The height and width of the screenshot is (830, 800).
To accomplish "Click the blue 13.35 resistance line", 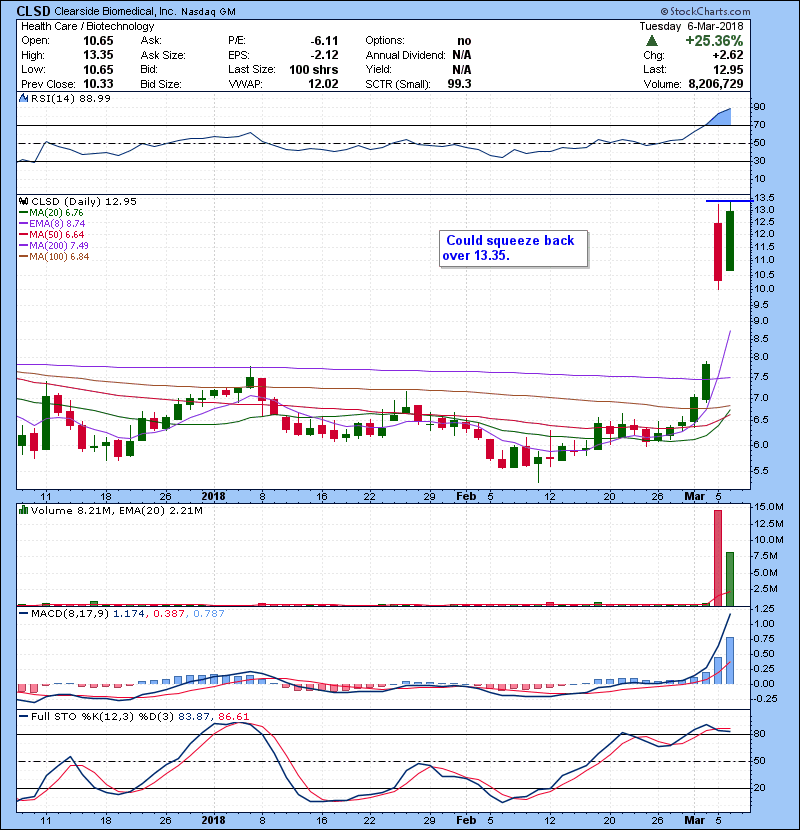I will tap(729, 201).
